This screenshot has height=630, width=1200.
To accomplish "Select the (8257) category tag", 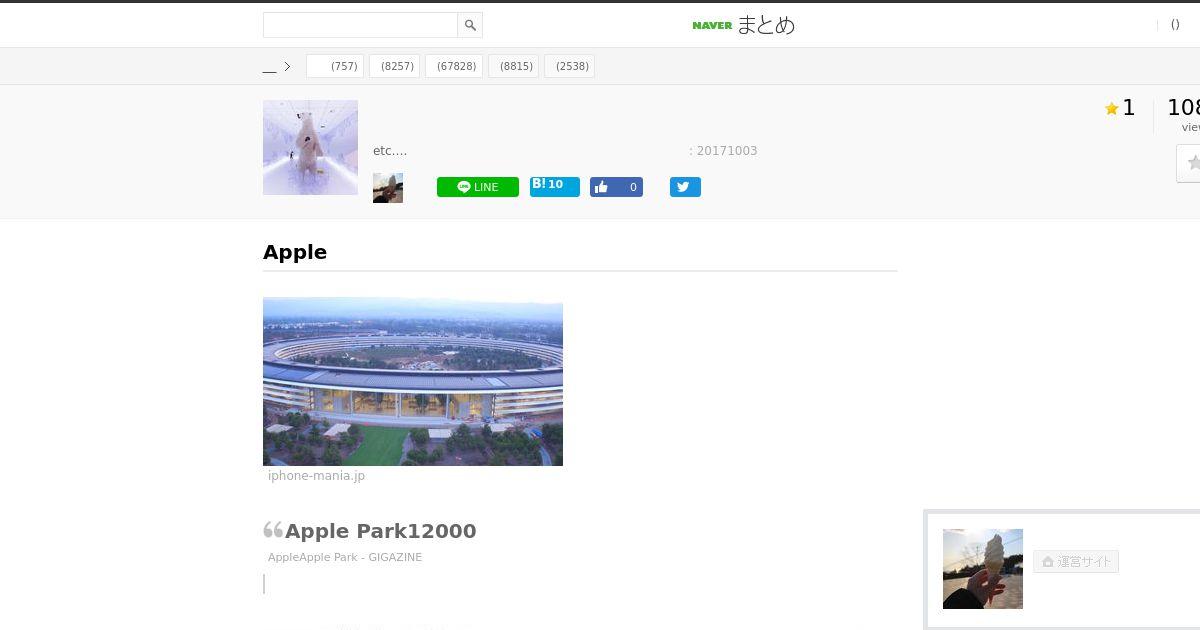I will pyautogui.click(x=394, y=66).
